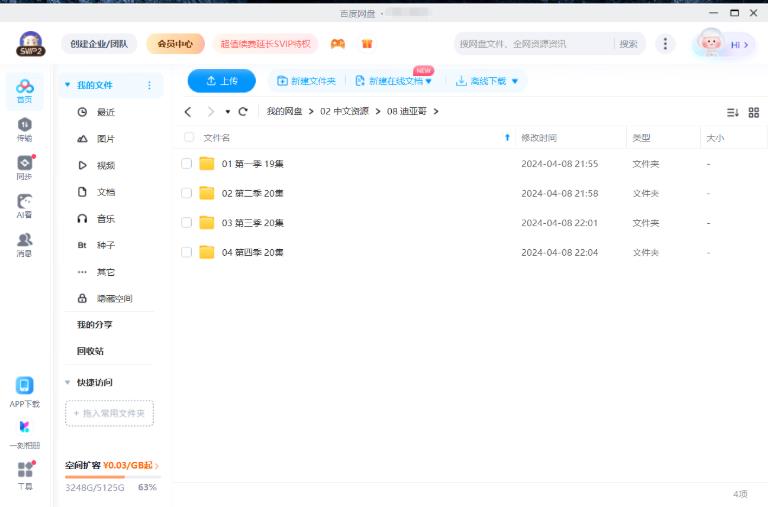This screenshot has height=507, width=768.
Task: Click the game controller icon
Action: pos(337,44)
